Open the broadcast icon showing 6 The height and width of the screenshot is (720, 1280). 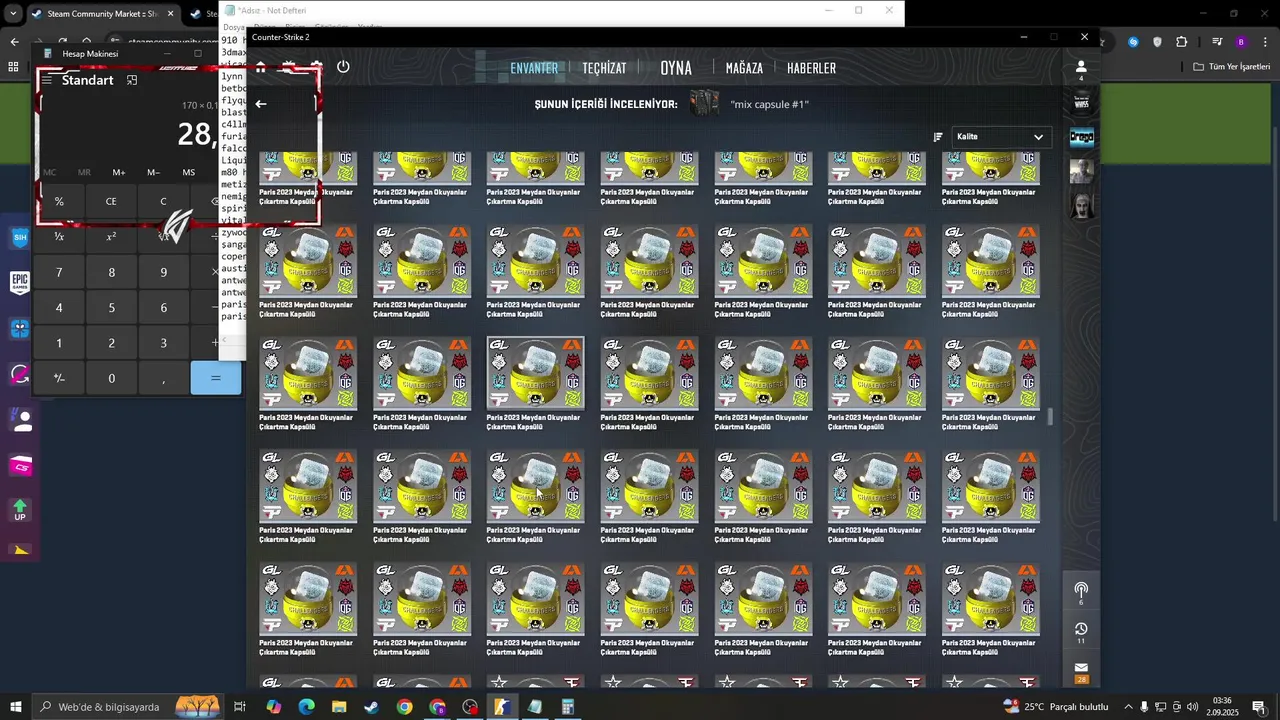click(1081, 592)
